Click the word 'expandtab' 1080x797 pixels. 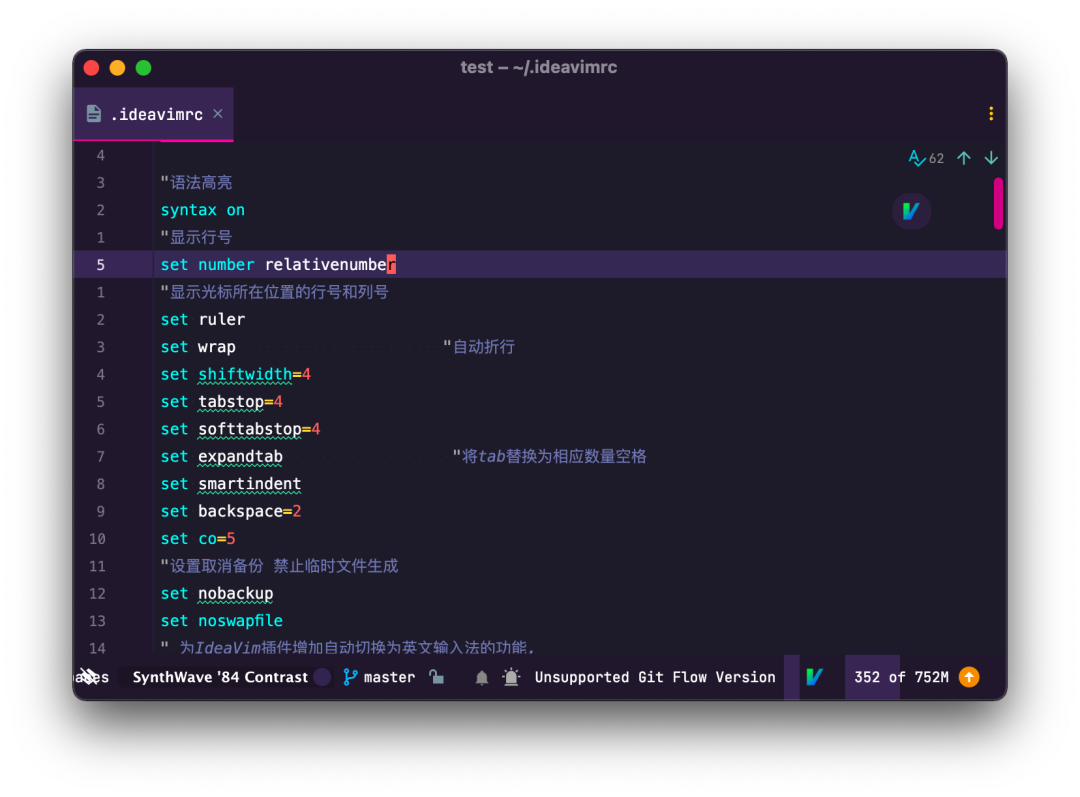240,457
